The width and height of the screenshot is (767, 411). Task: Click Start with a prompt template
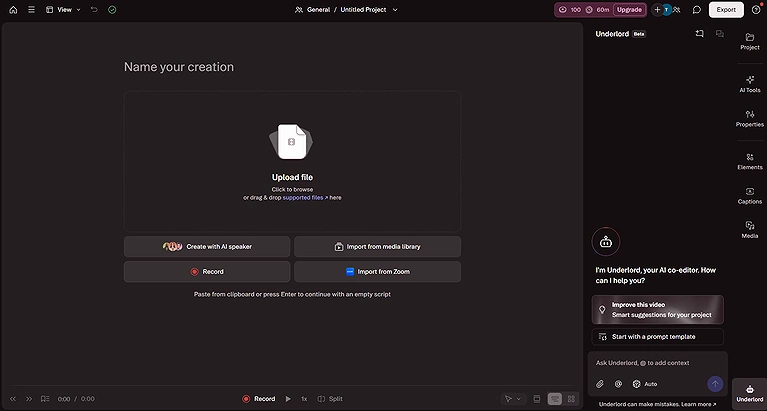657,337
